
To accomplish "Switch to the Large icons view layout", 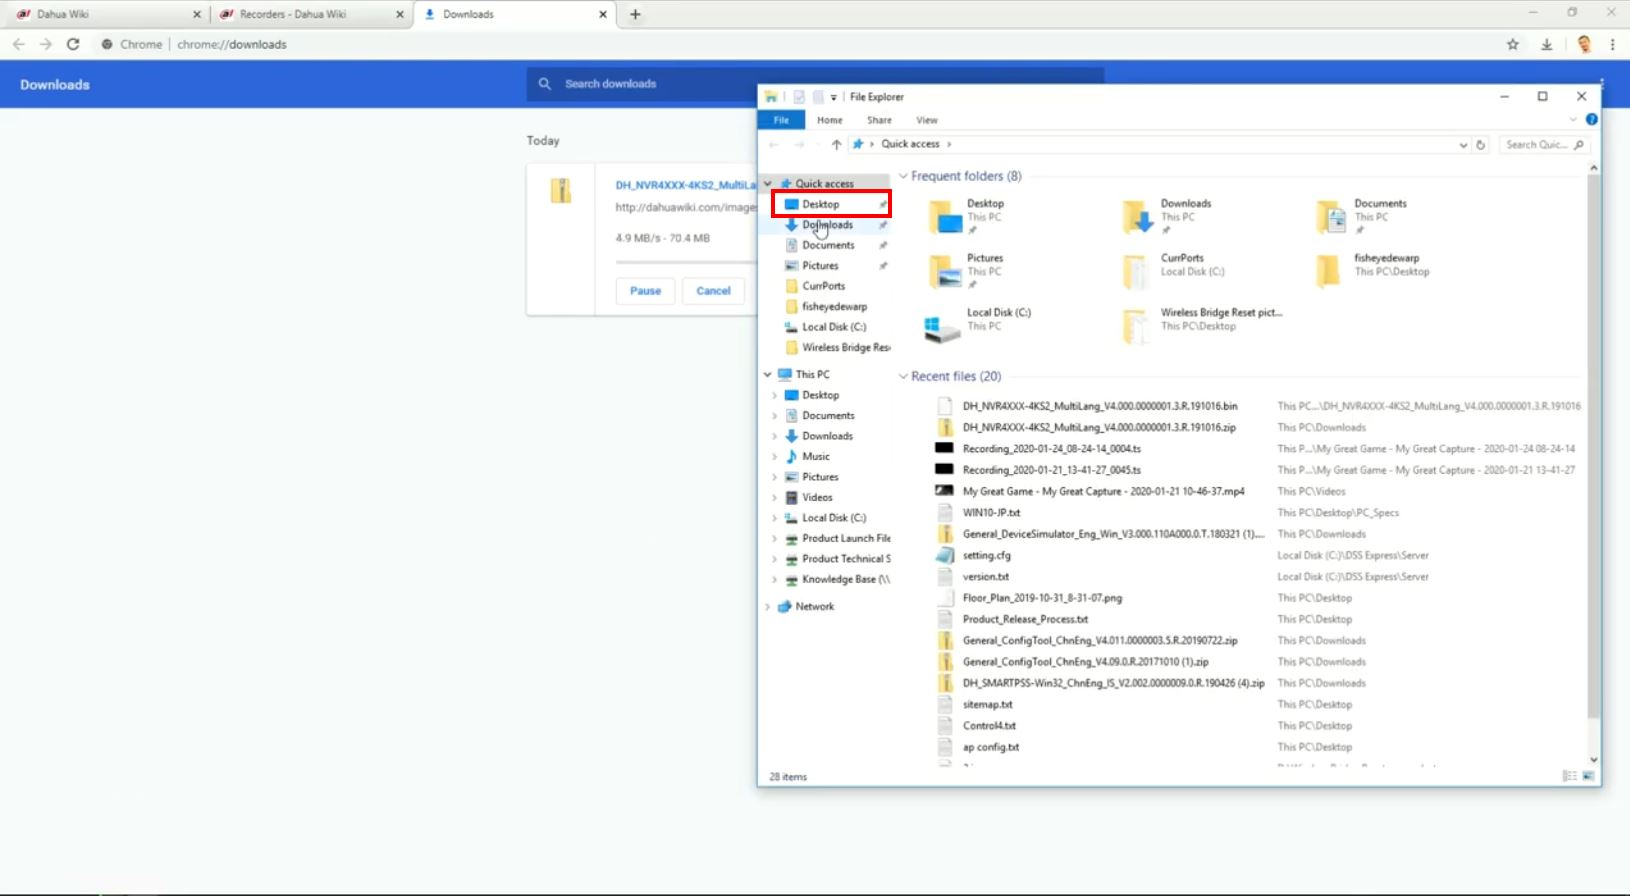I will point(1588,777).
